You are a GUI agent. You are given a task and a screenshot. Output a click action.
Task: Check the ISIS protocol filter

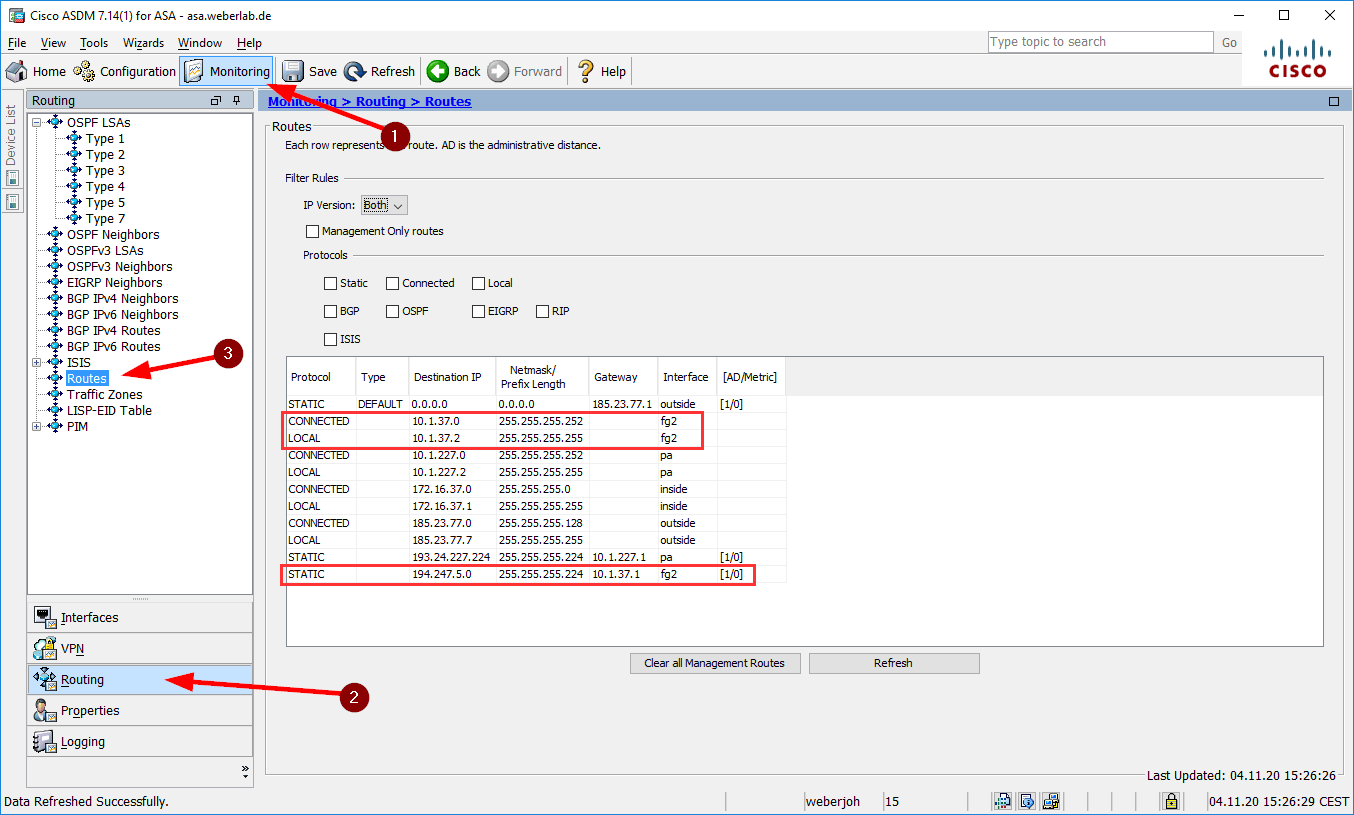click(330, 339)
